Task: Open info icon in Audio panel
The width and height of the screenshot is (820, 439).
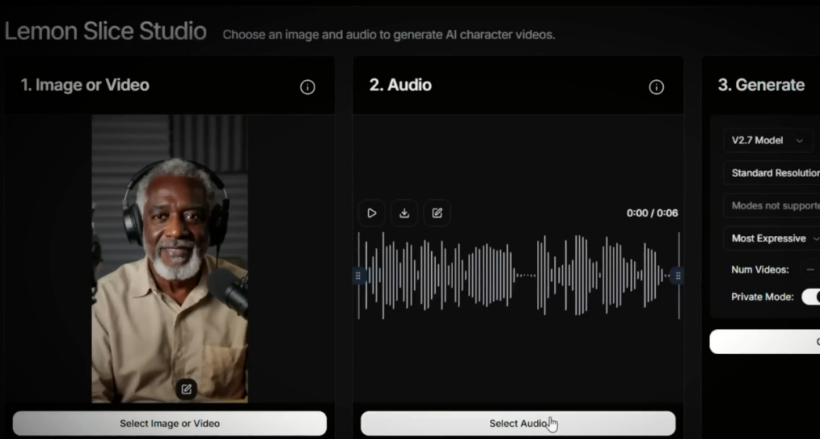Action: 656,87
